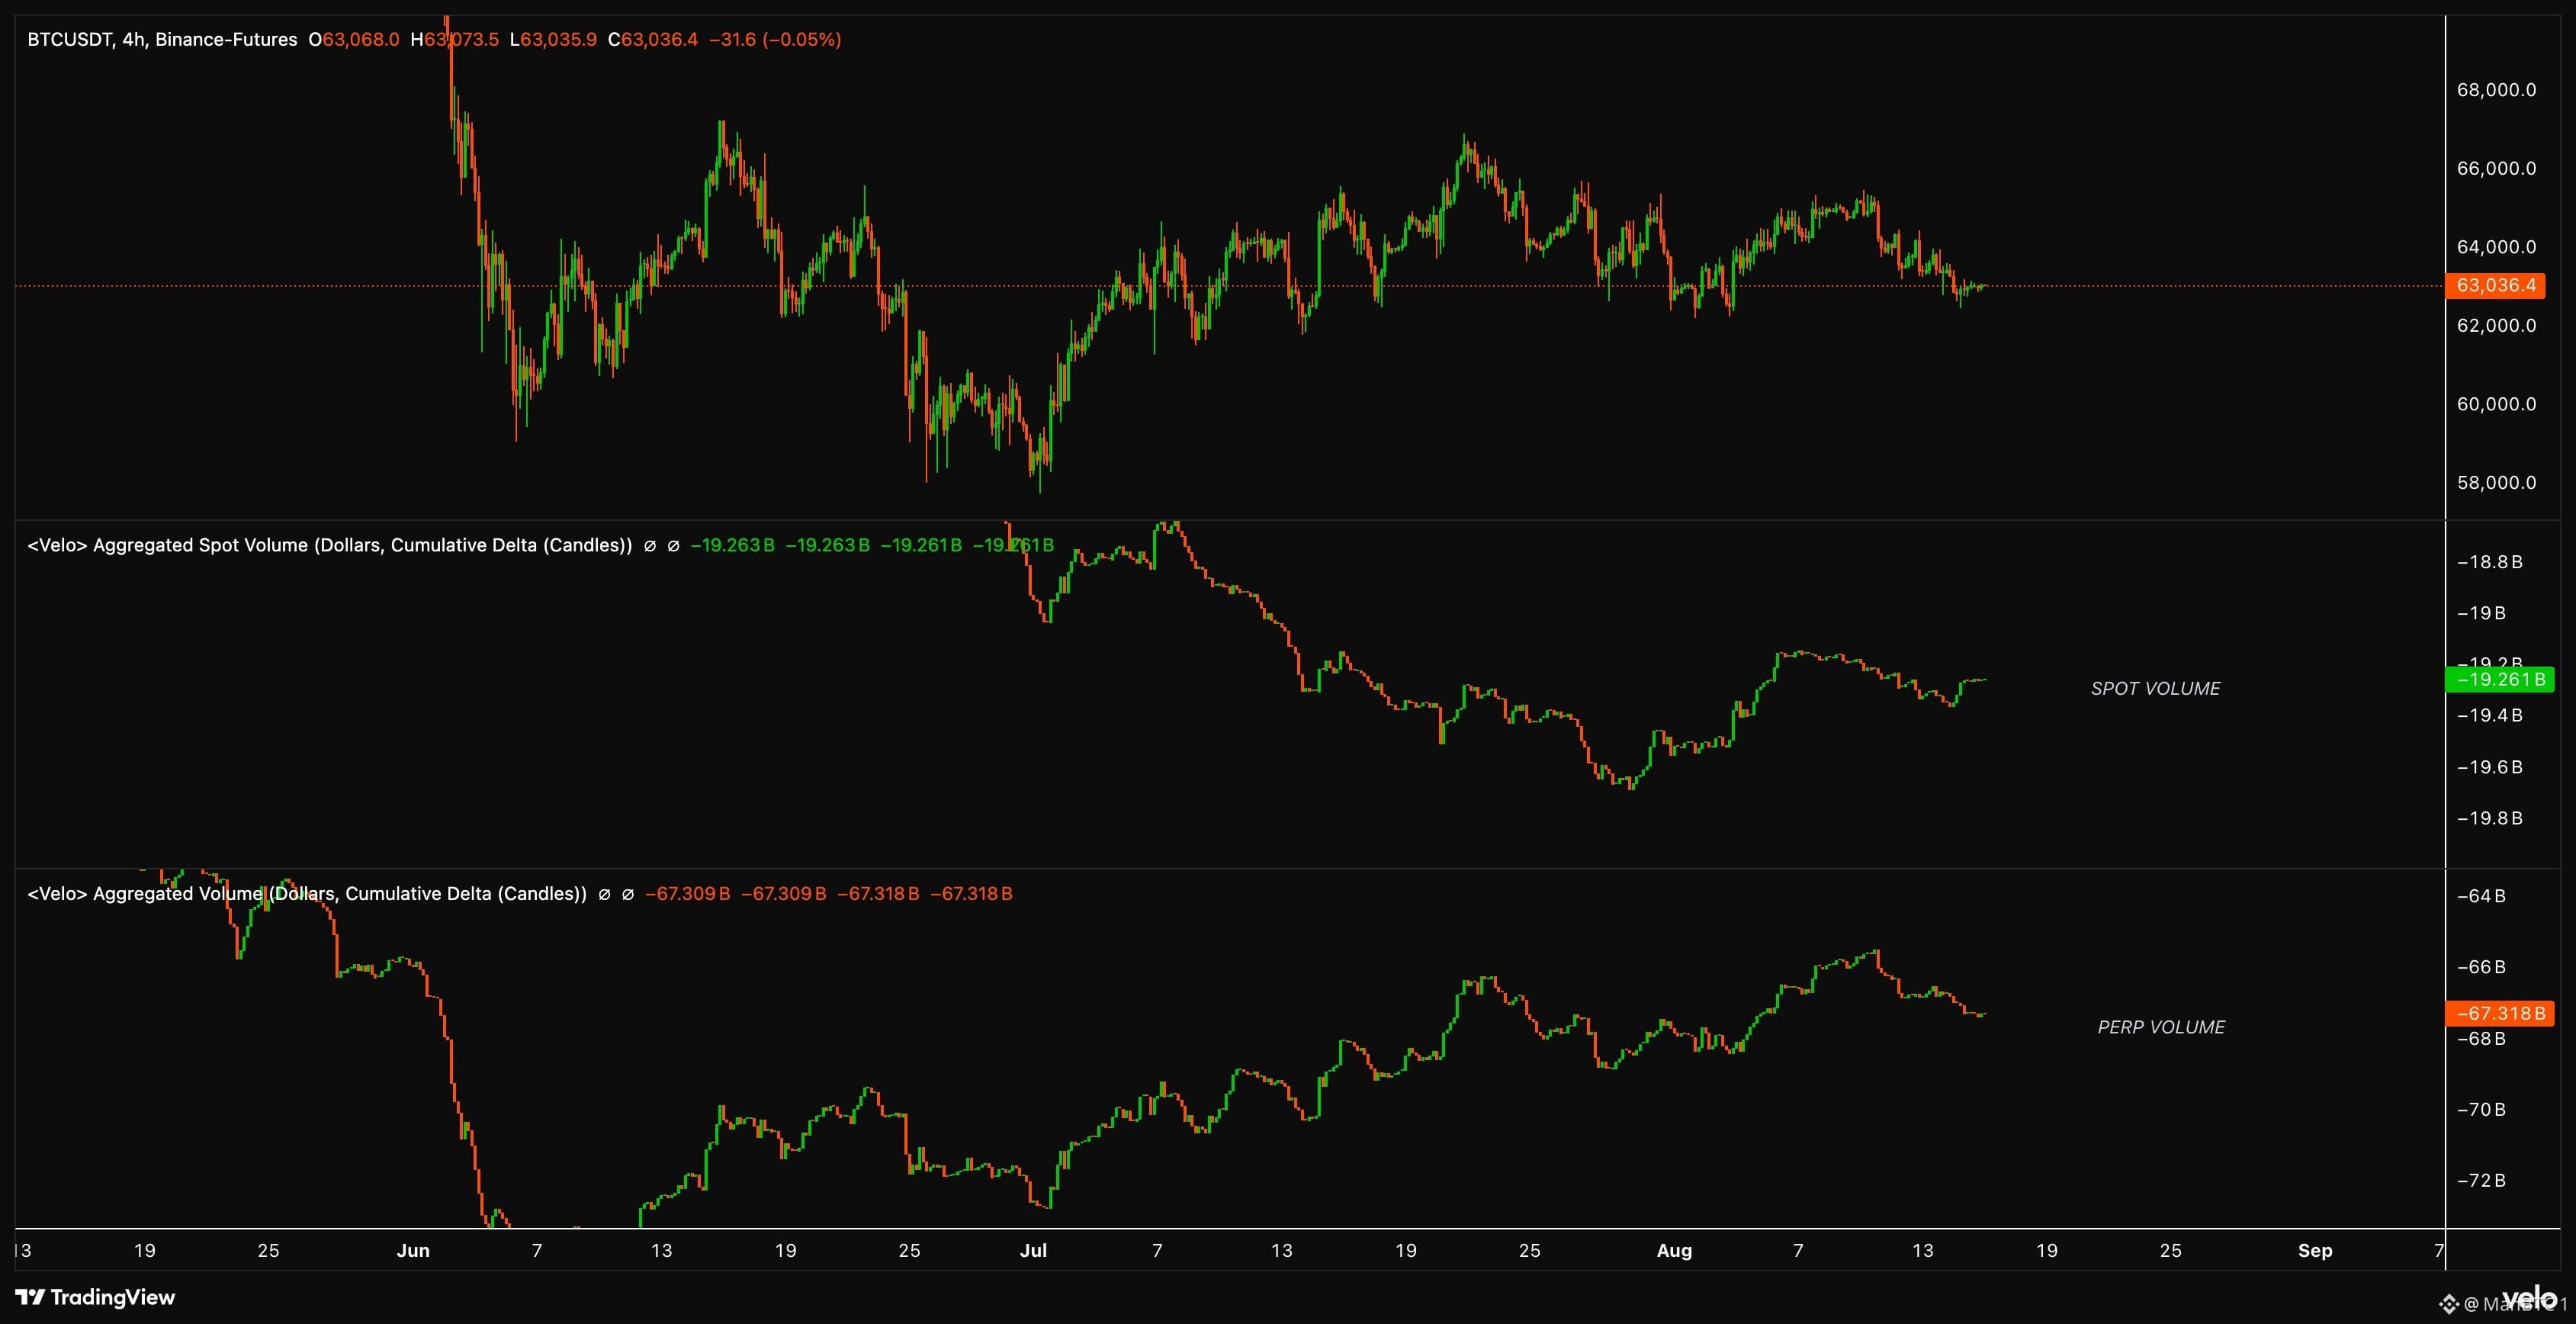Click the Sep label on the time axis
This screenshot has width=2576, height=1324.
(x=2315, y=1250)
